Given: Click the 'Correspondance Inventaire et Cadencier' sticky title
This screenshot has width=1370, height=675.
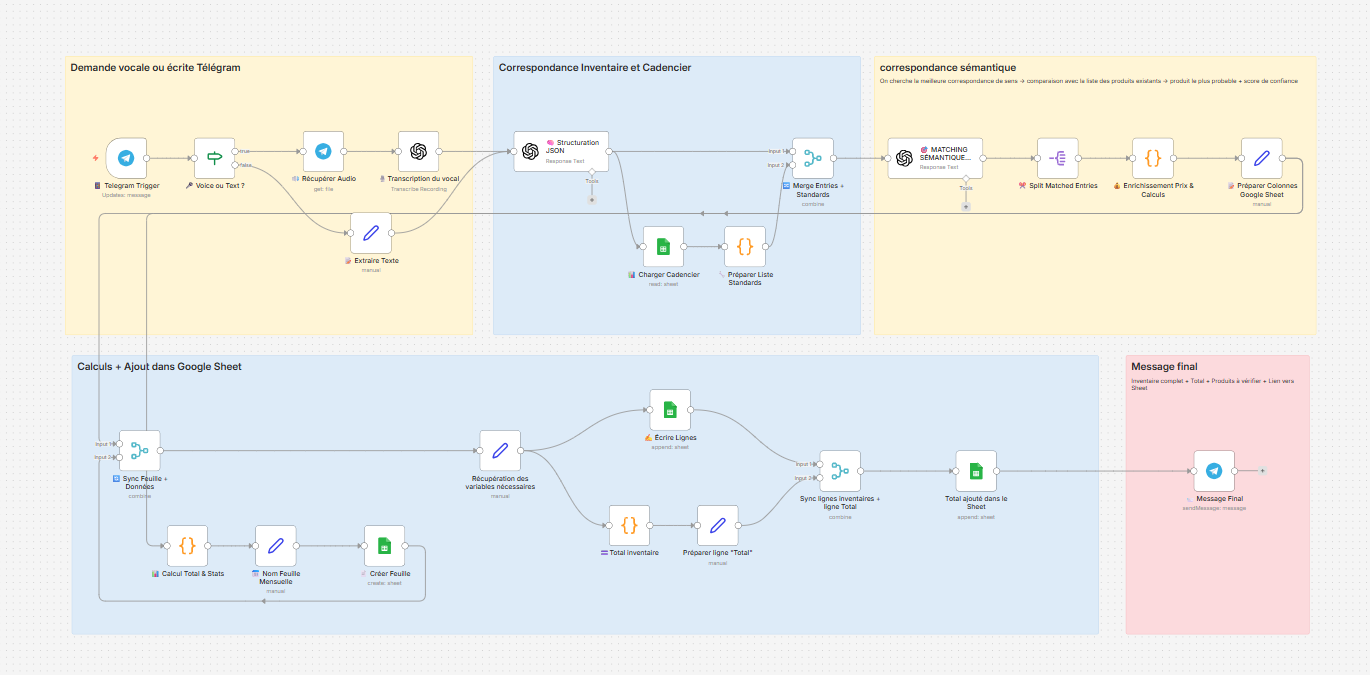Looking at the screenshot, I should click(x=595, y=68).
